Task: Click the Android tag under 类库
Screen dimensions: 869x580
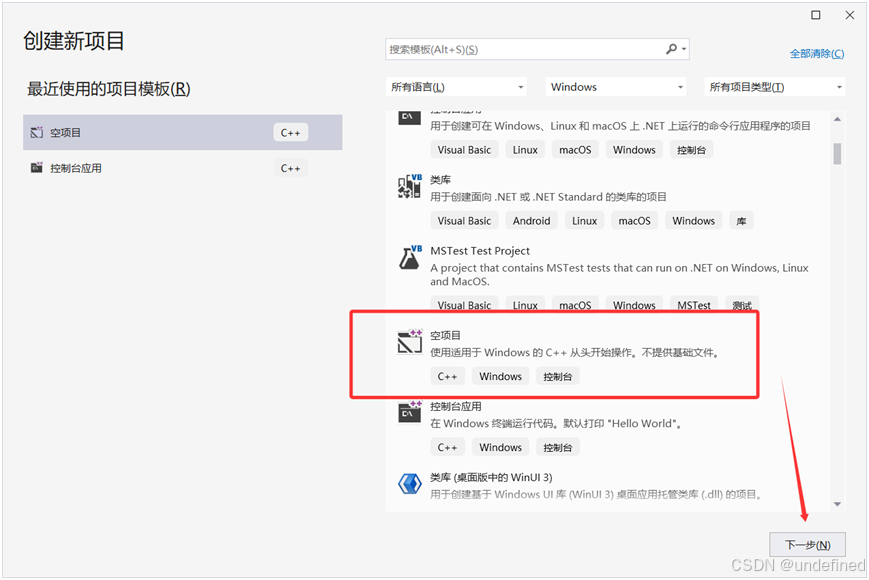Action: click(x=531, y=220)
